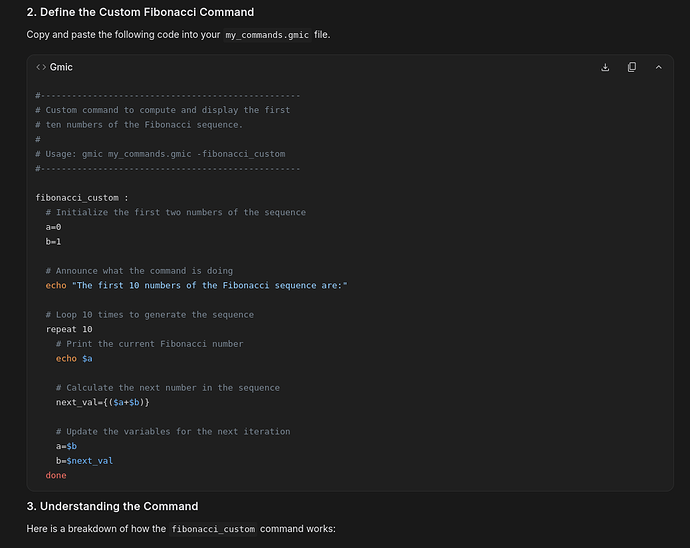Click the "echo $a" code line
The image size is (690, 548).
[74, 358]
